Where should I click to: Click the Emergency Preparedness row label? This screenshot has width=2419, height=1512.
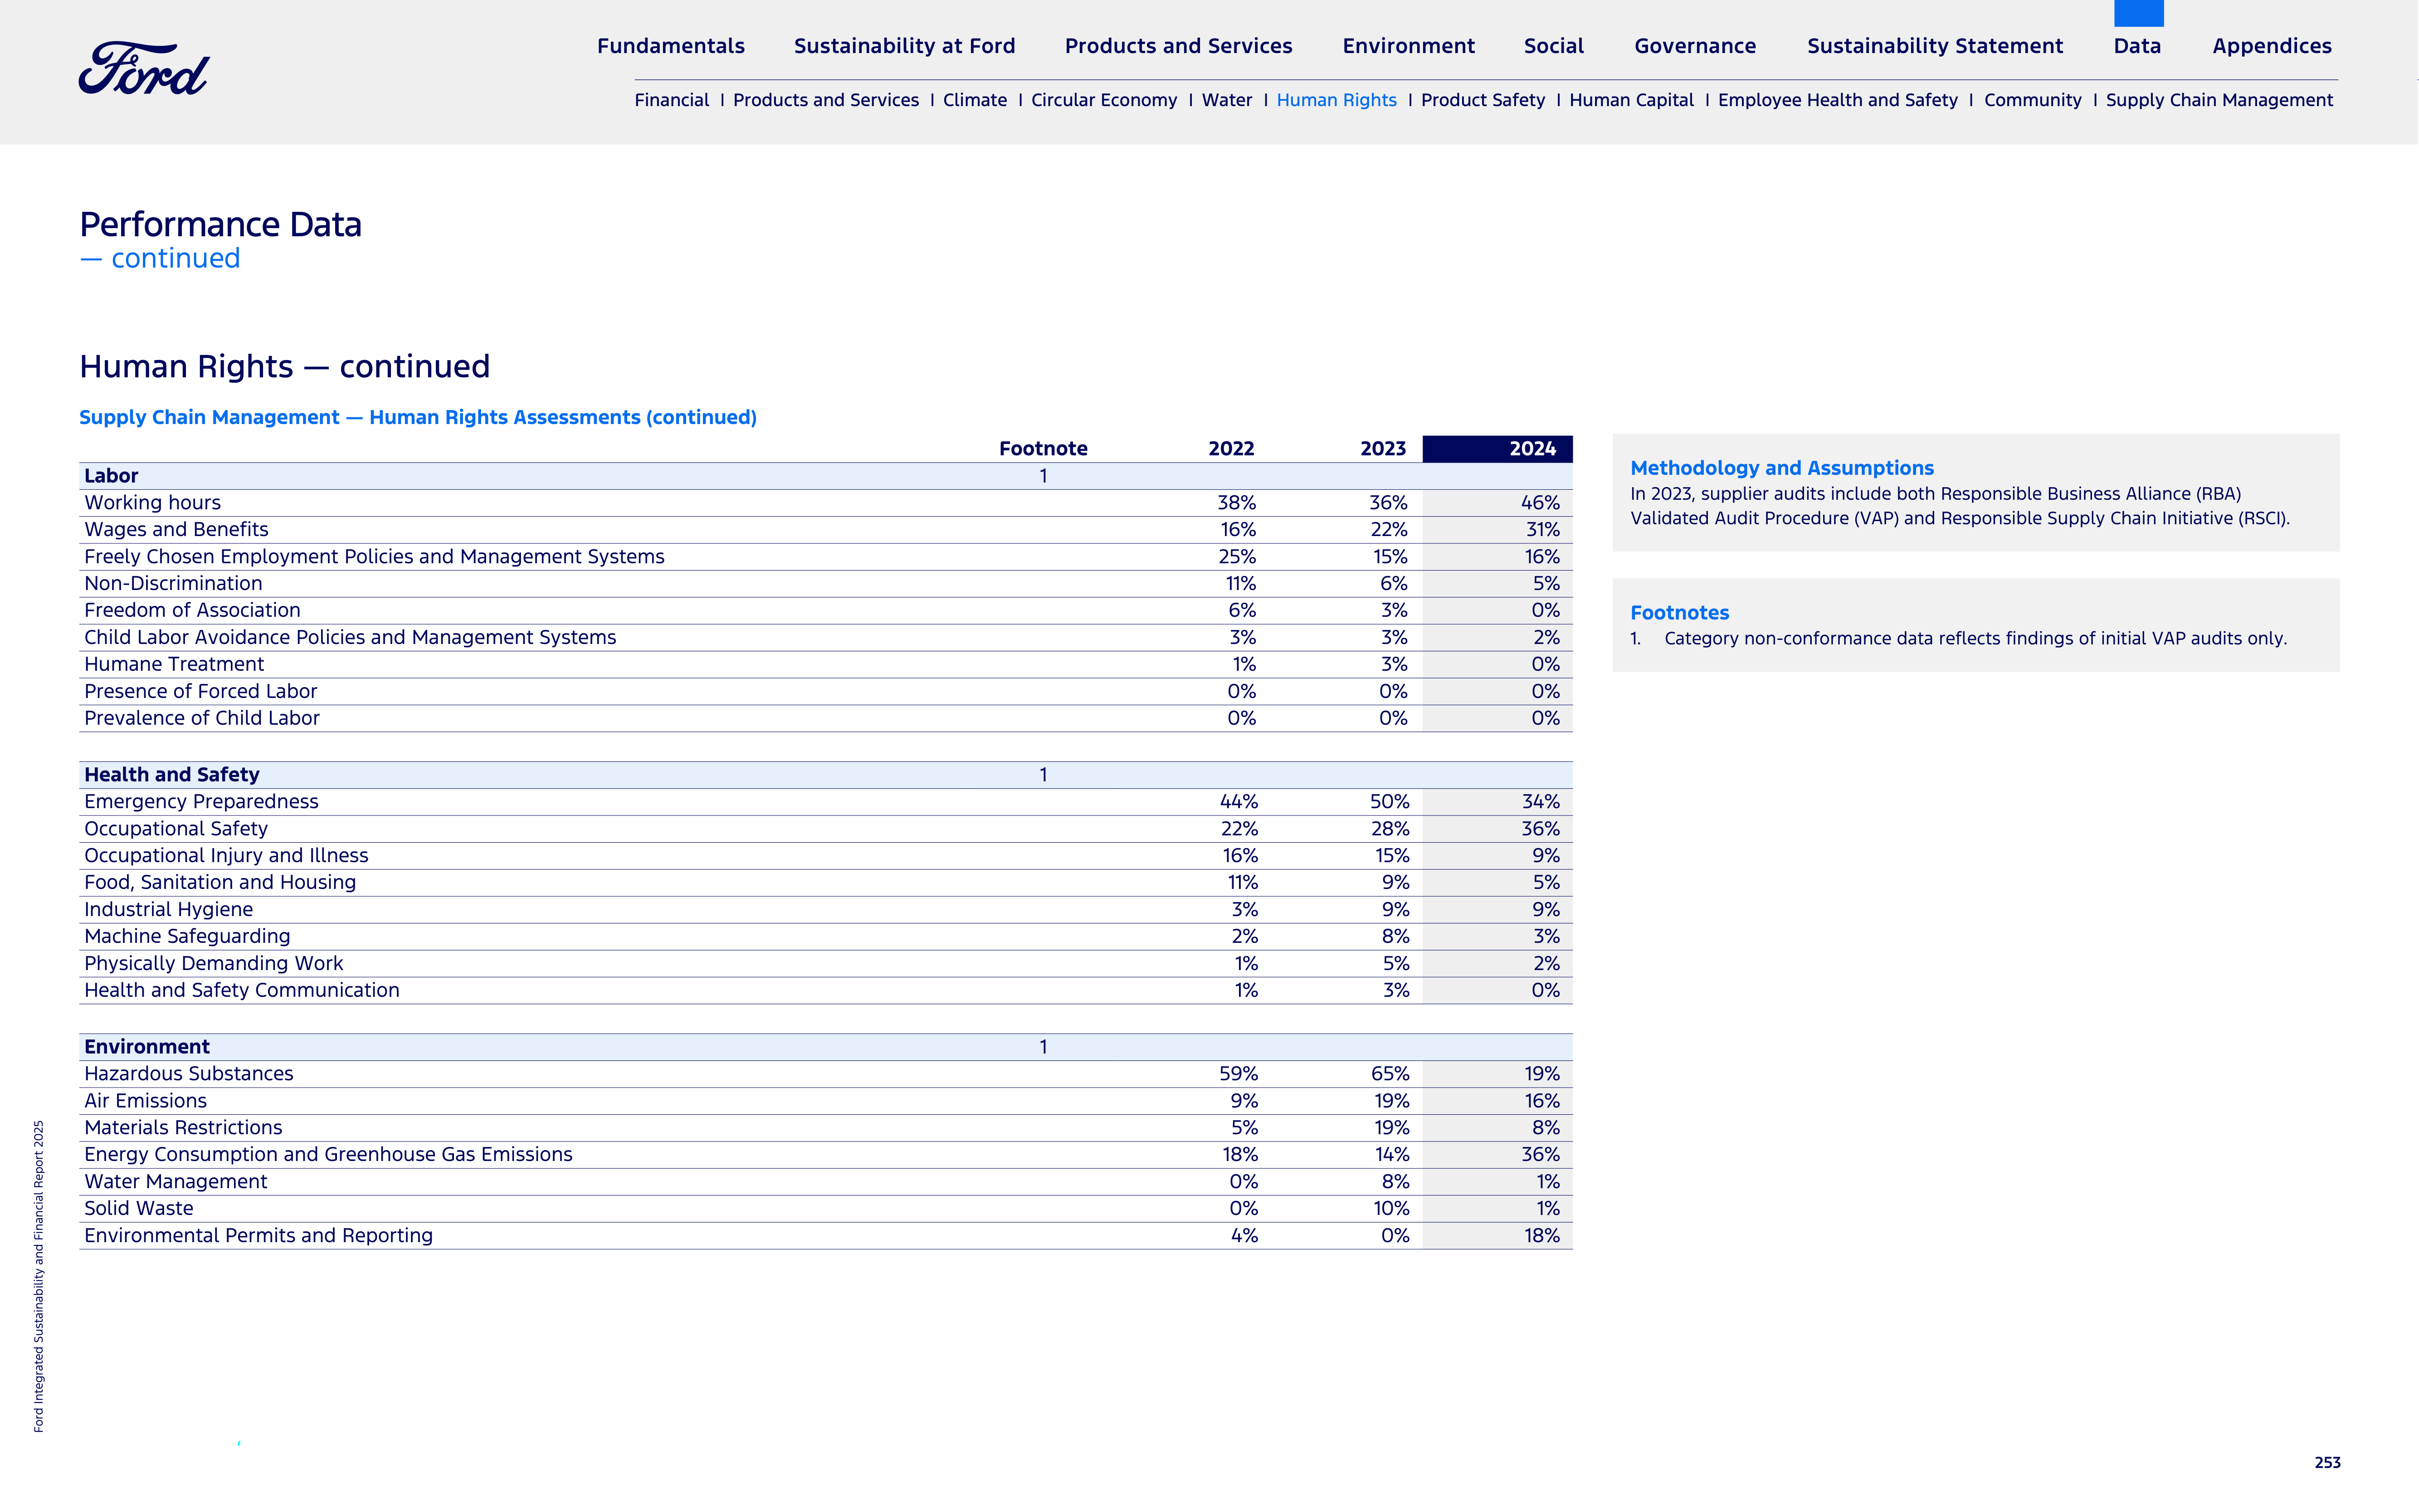201,802
